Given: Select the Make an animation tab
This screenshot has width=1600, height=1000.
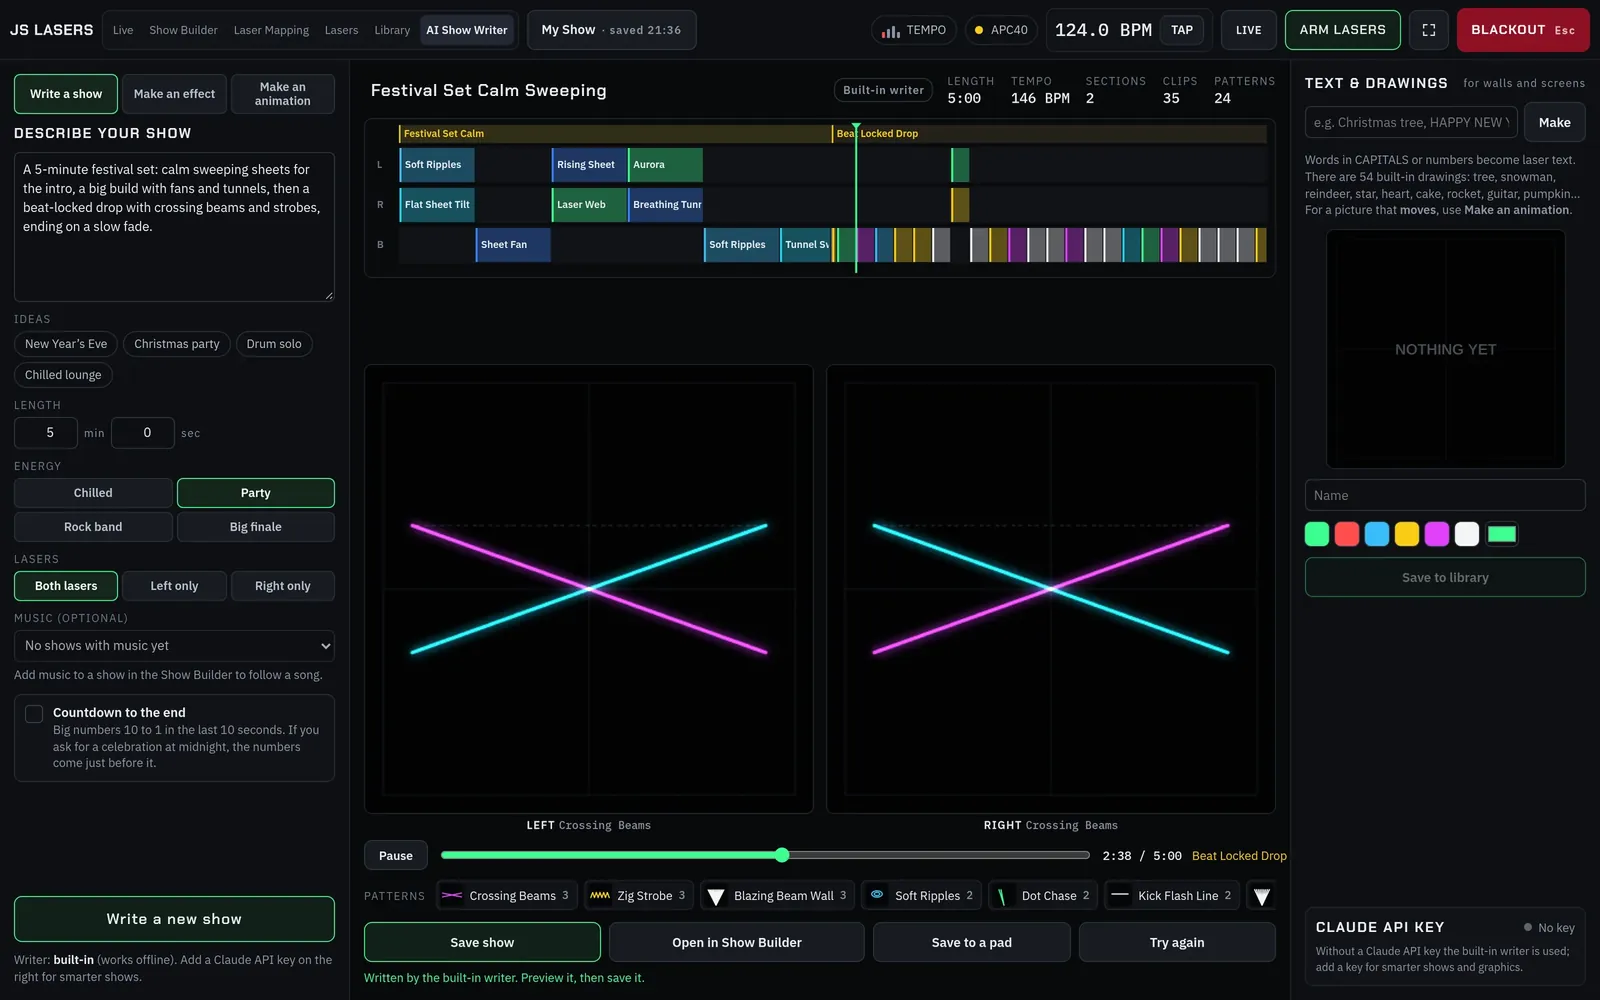Looking at the screenshot, I should click(283, 94).
